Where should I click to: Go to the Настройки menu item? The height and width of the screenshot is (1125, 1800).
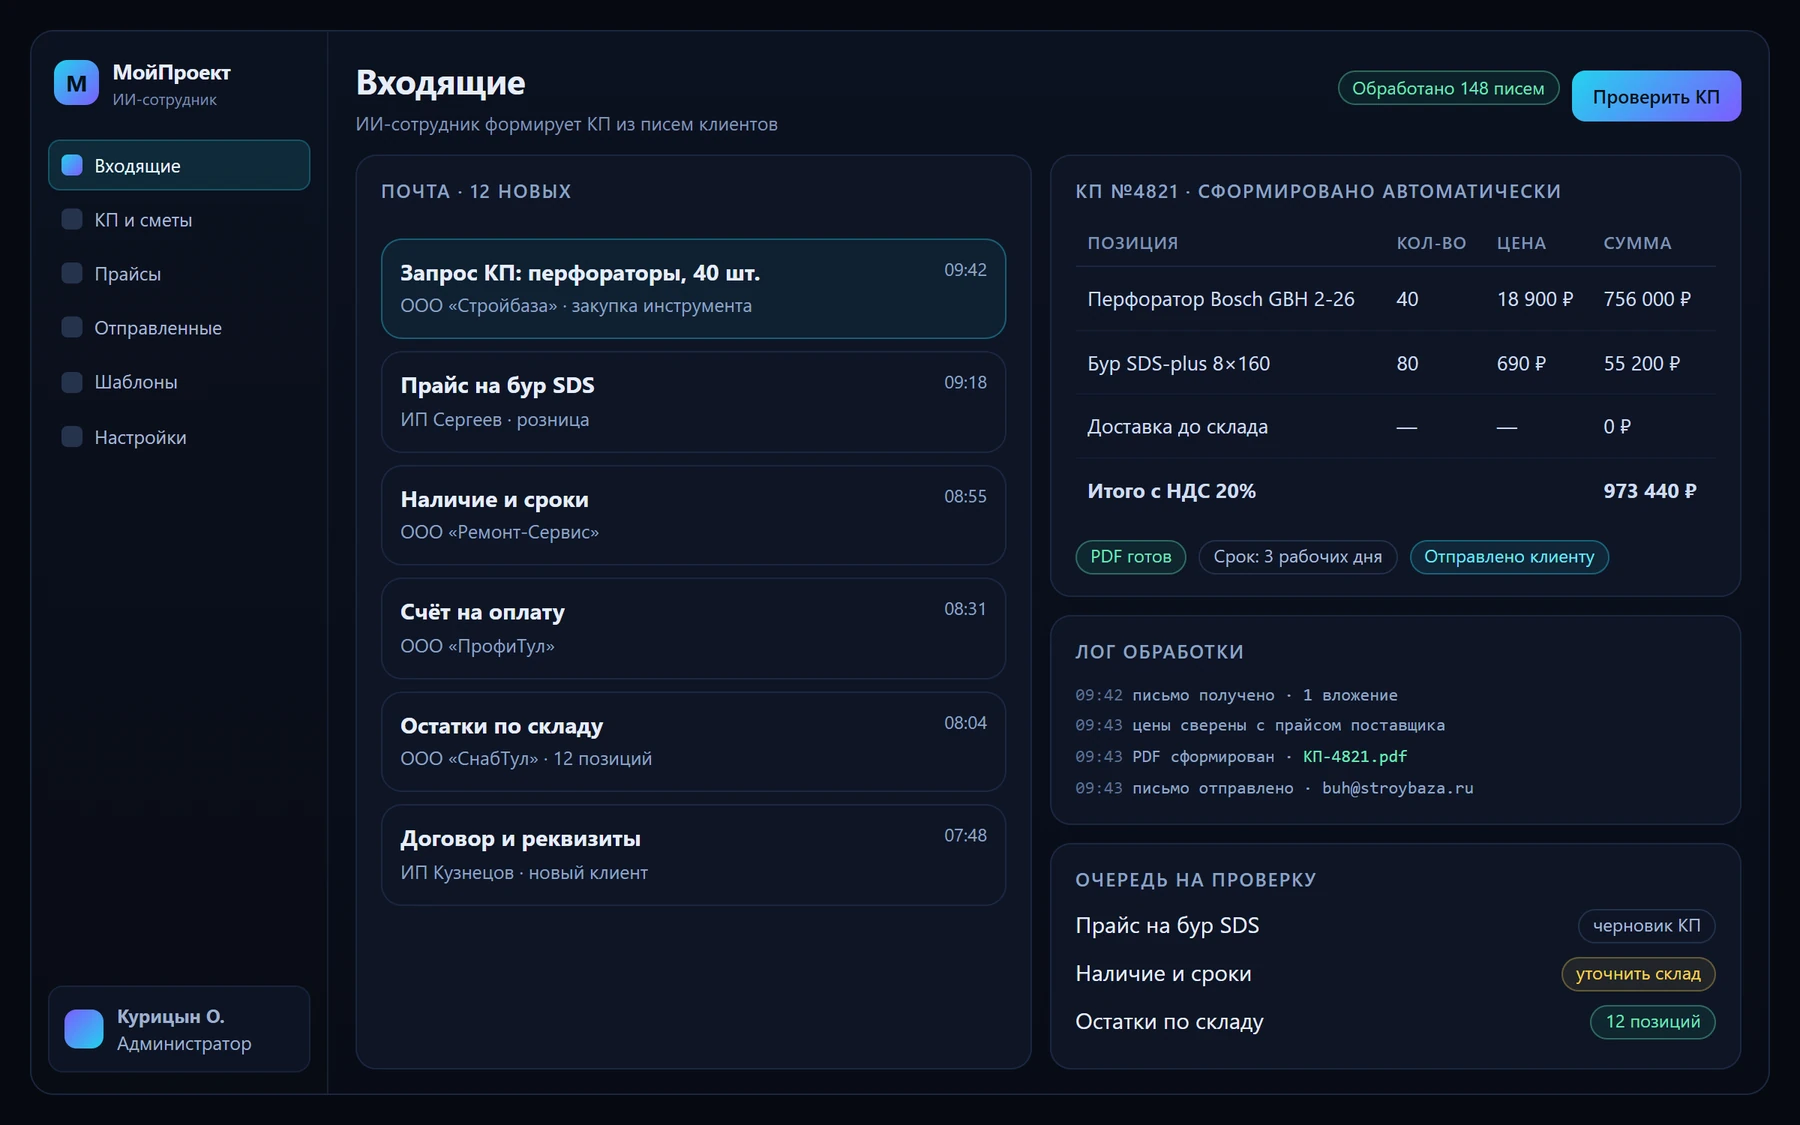[179, 437]
